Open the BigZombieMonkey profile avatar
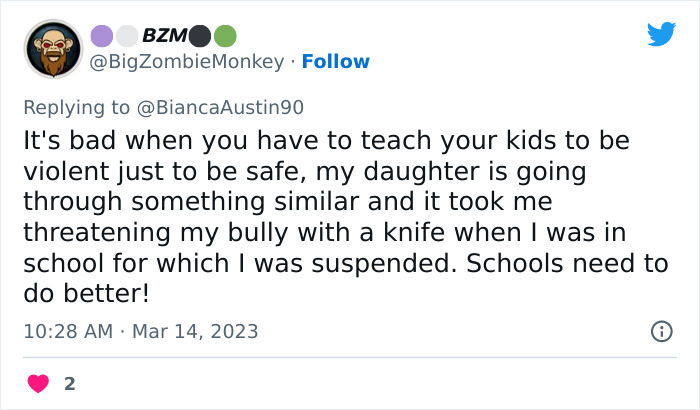Viewport: 700px width, 410px height. pos(52,49)
